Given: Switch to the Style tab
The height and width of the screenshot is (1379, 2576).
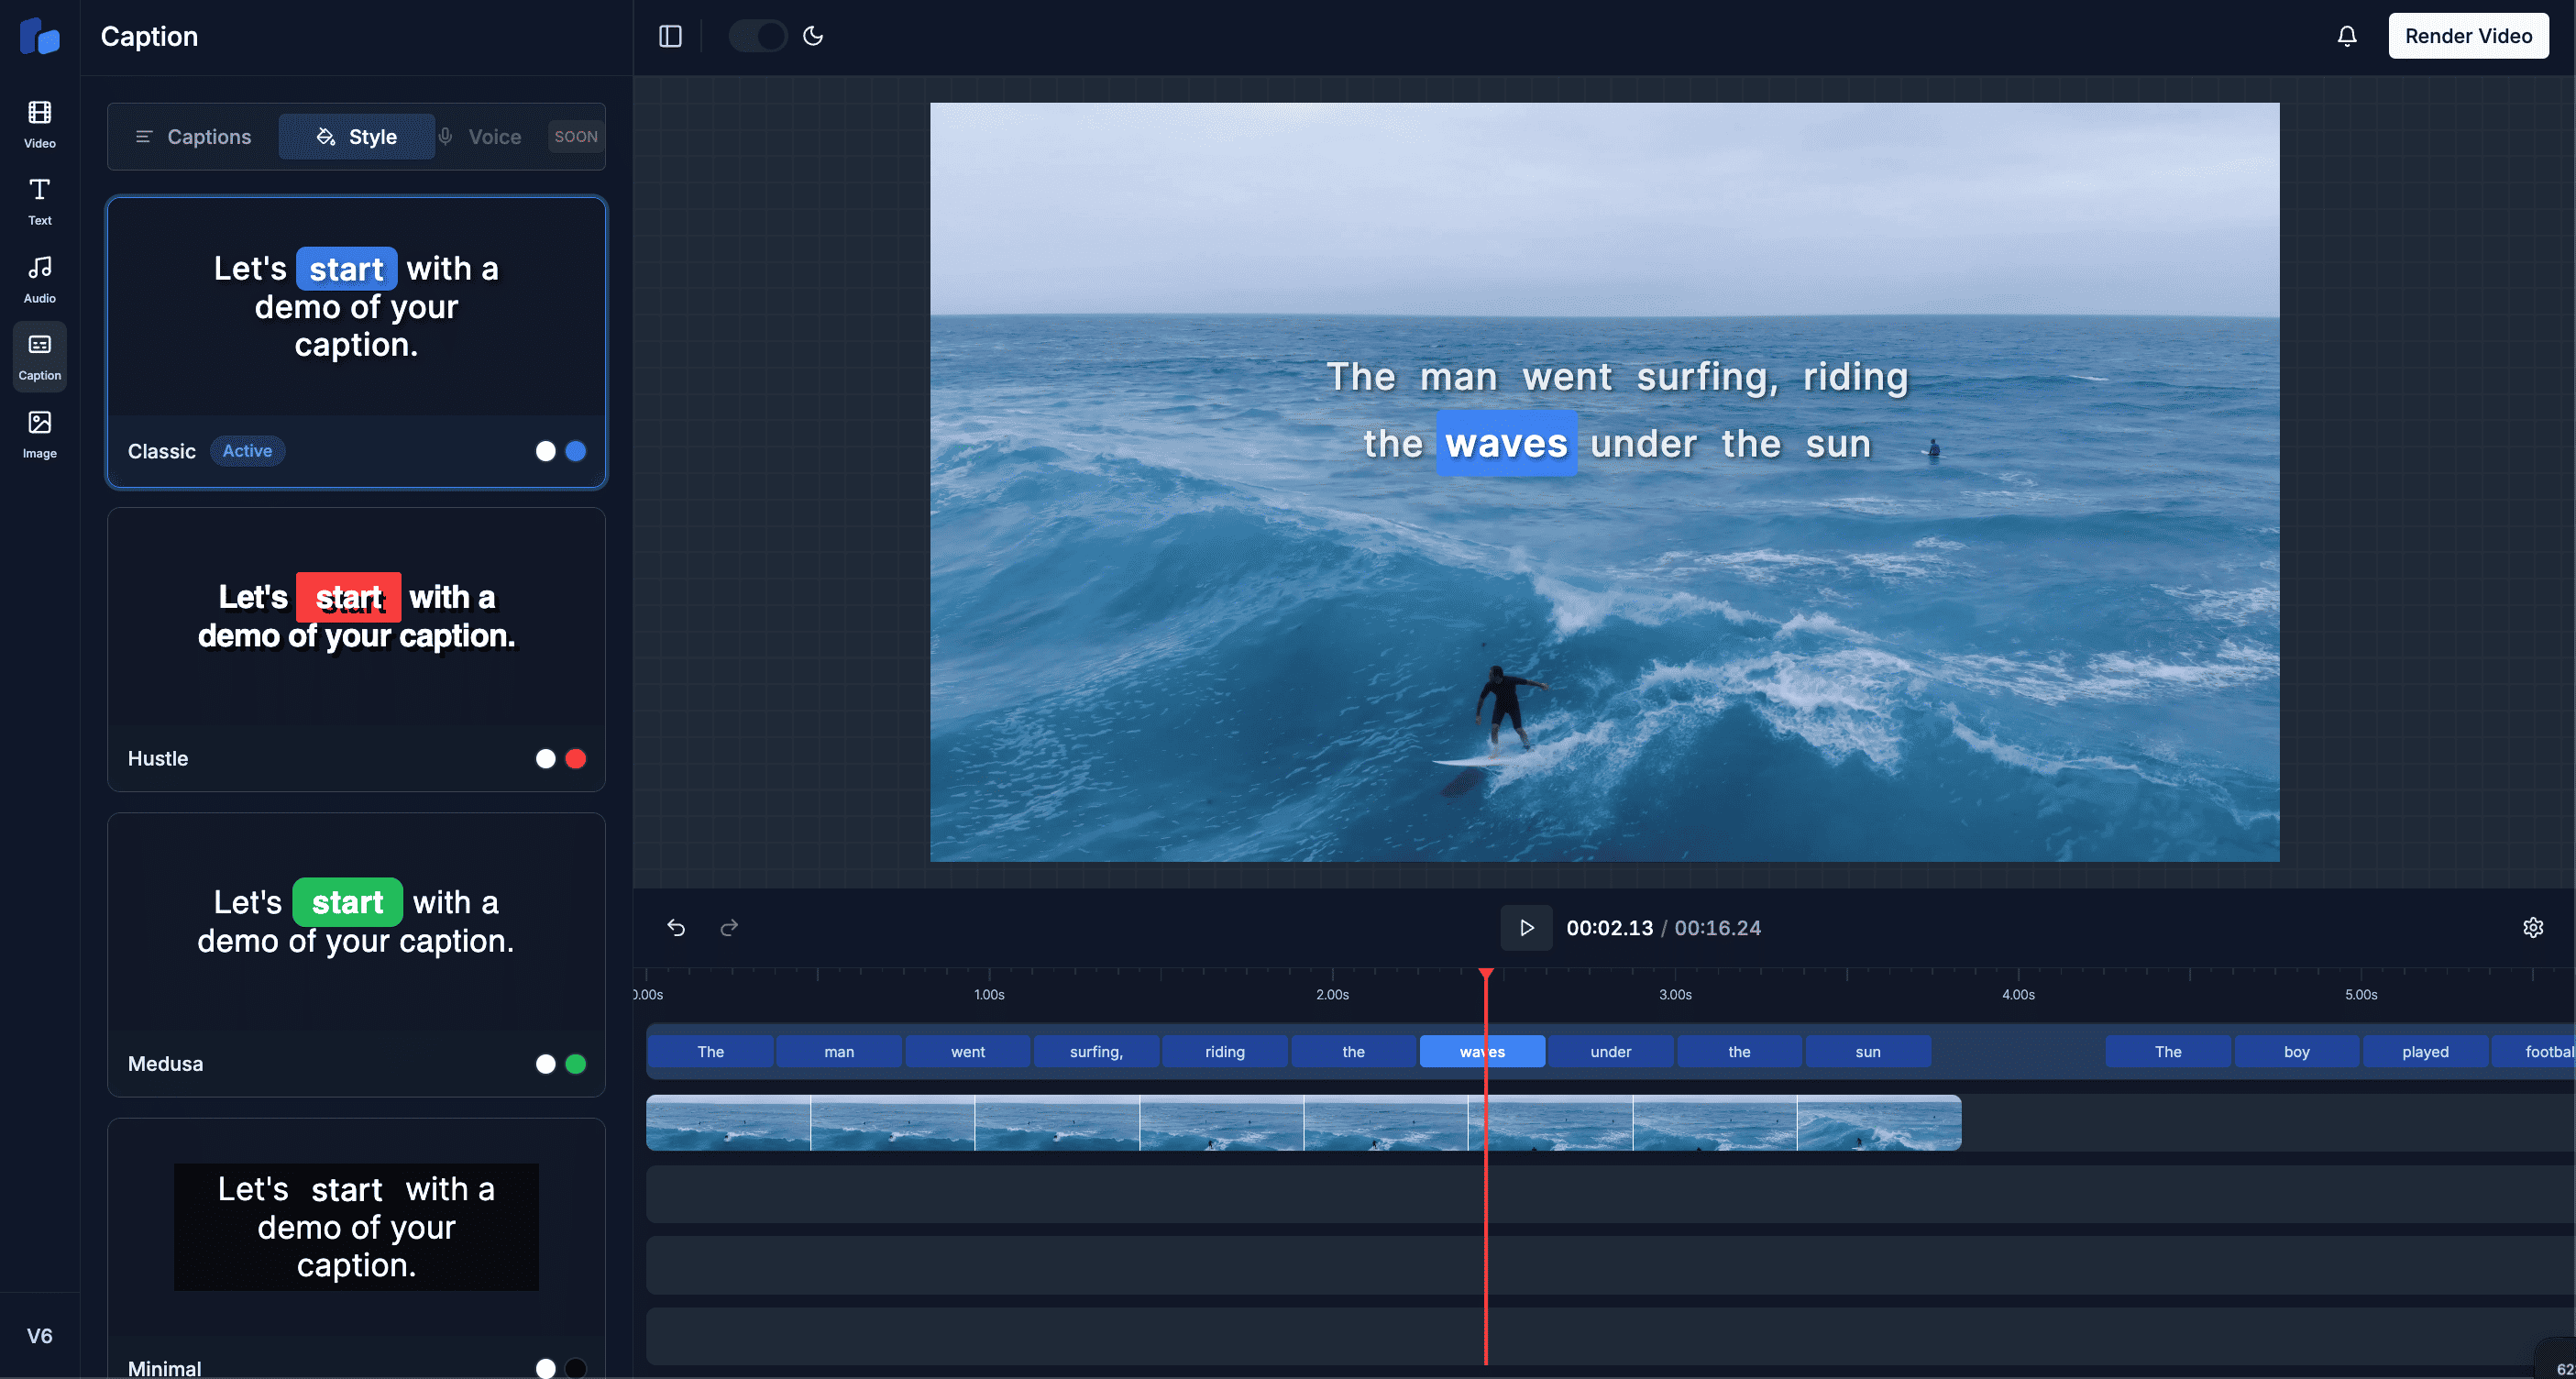Looking at the screenshot, I should (355, 135).
